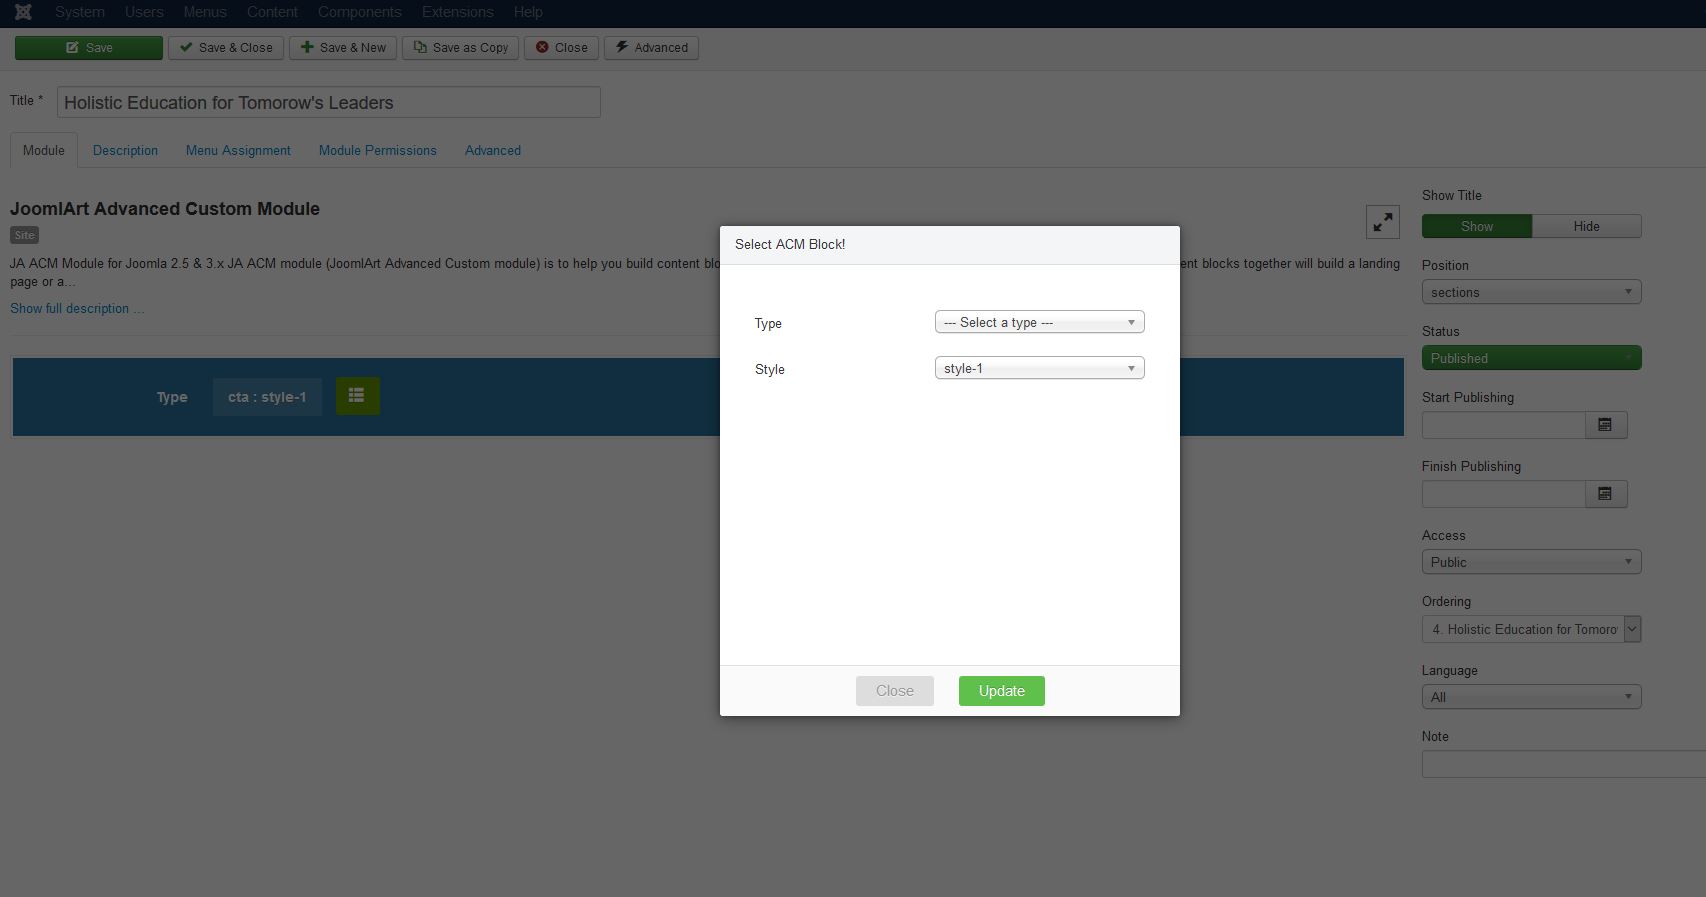Open the Type dropdown in the dialog
The height and width of the screenshot is (897, 1706).
click(1039, 322)
